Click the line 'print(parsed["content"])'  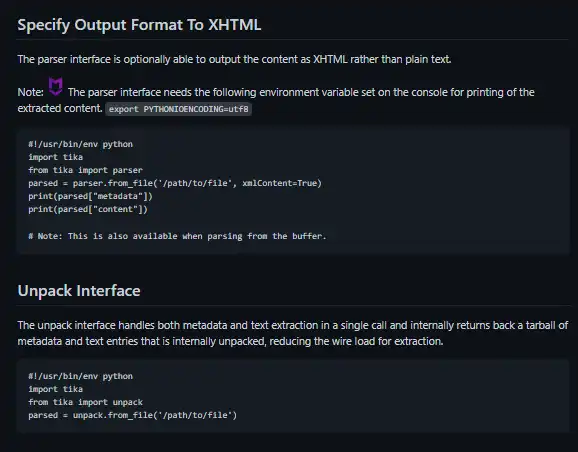pos(88,209)
